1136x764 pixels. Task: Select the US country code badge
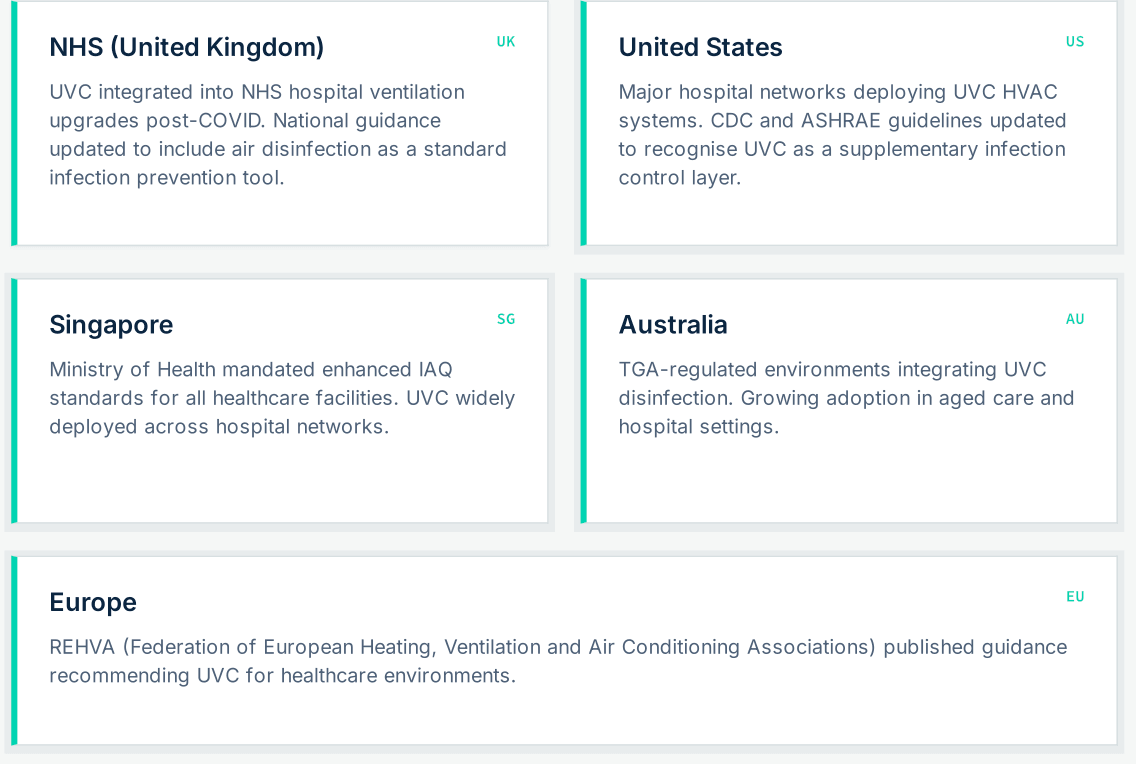coord(1075,42)
